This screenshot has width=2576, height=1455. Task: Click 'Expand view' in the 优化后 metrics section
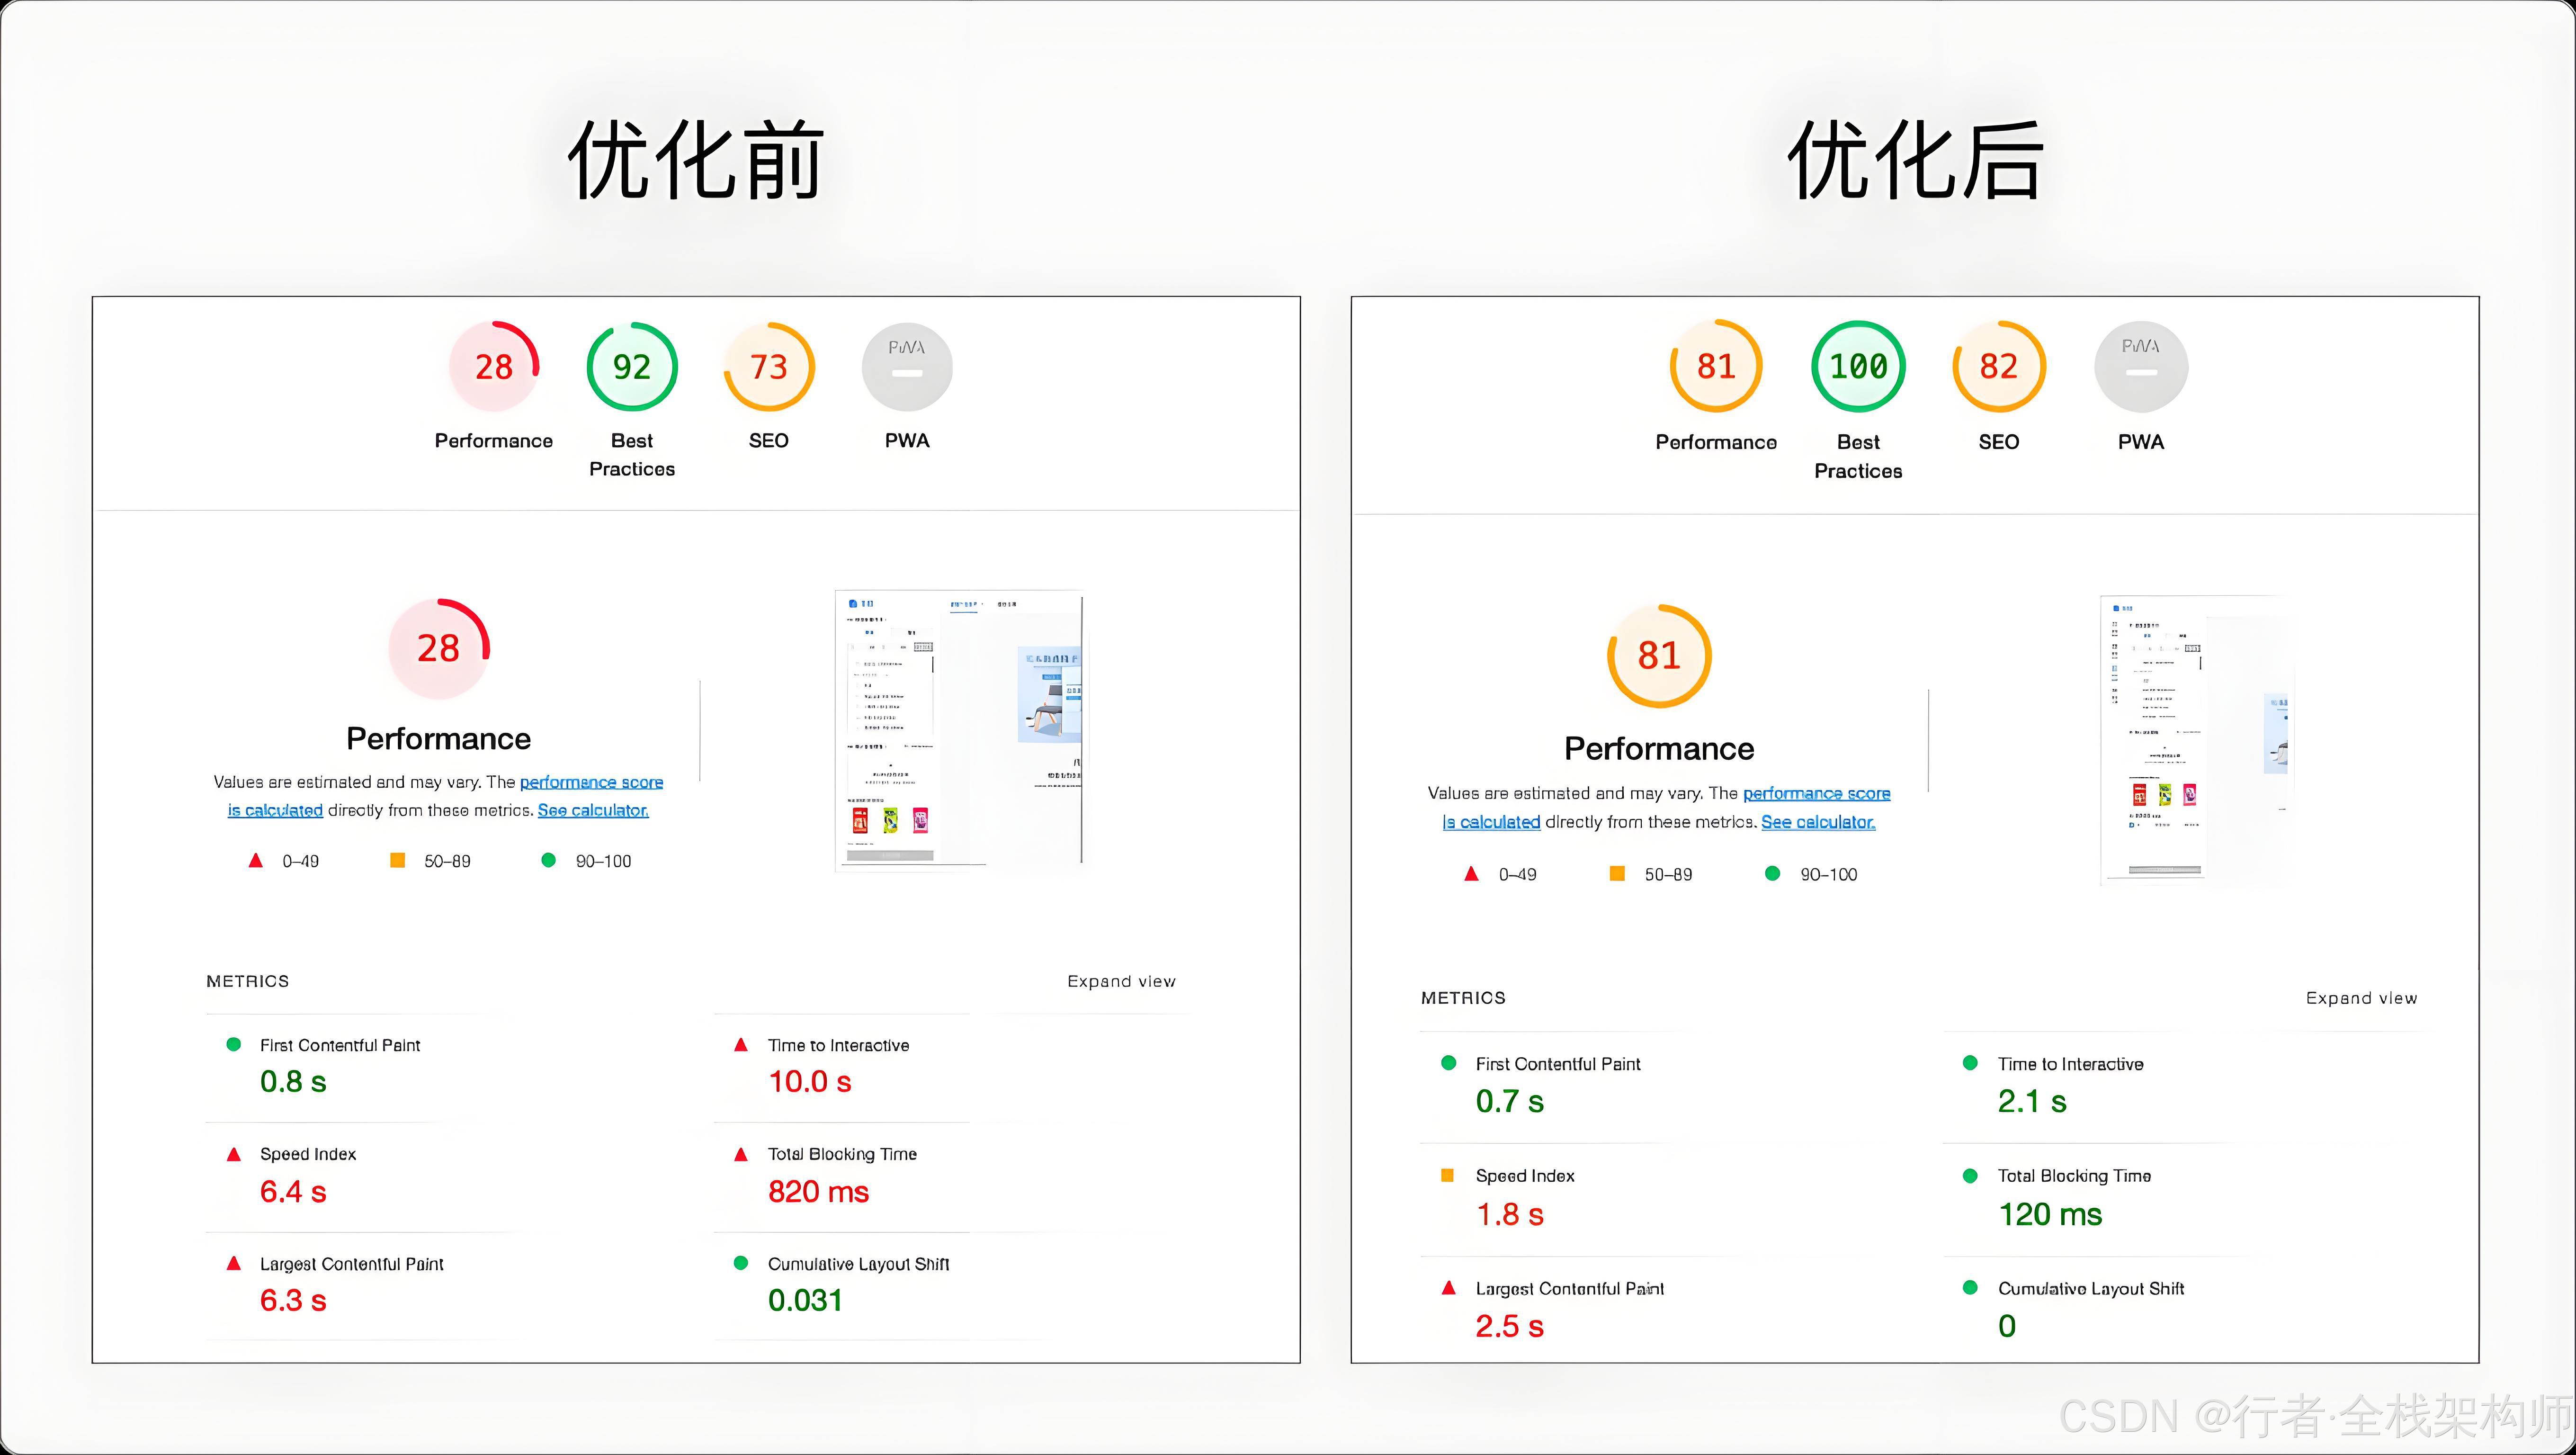2361,998
